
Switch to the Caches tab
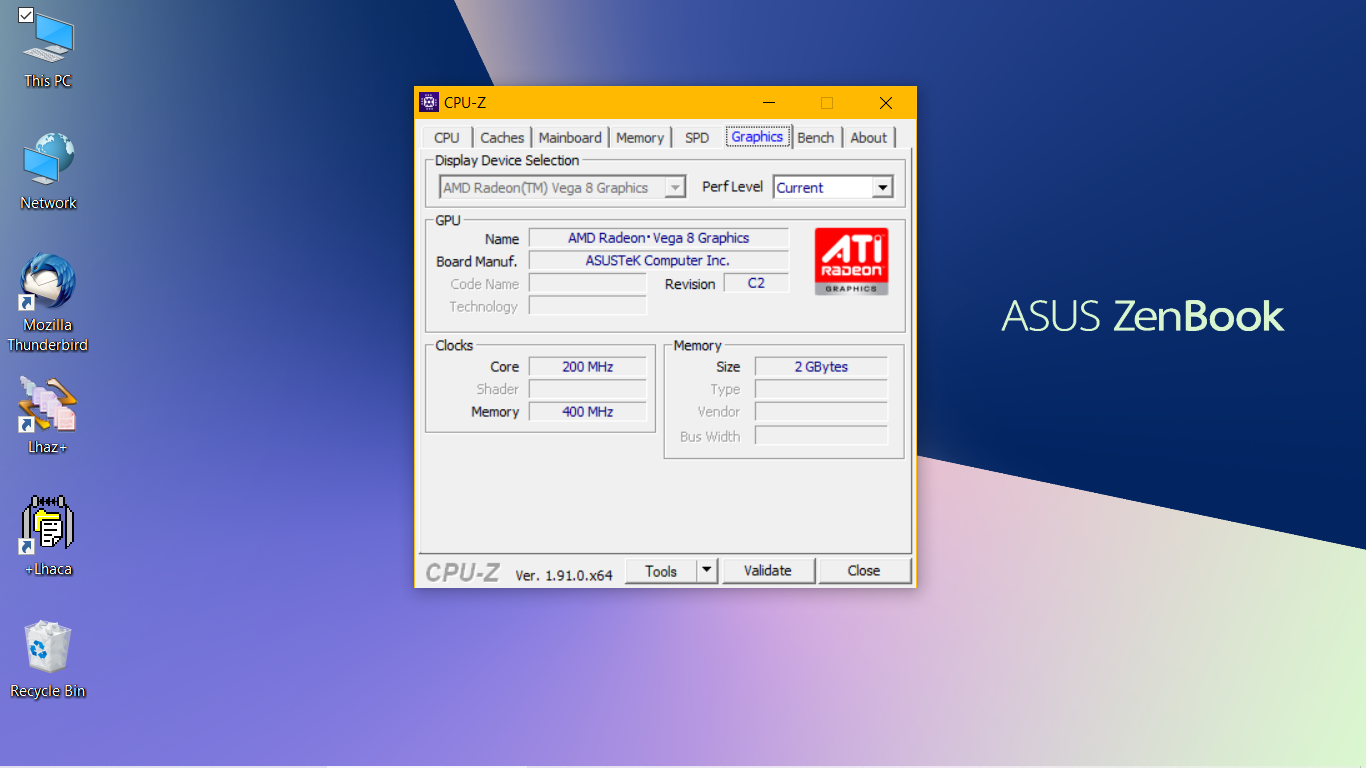(x=502, y=138)
